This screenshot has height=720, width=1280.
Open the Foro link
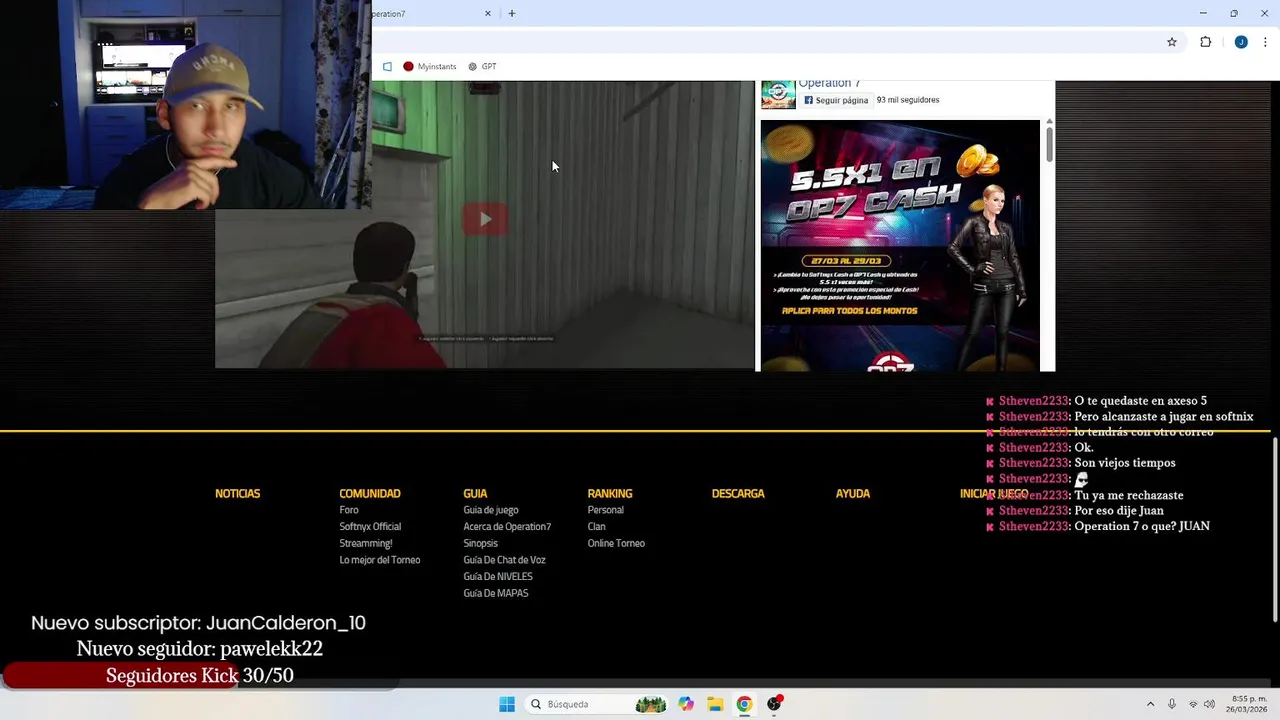coord(349,510)
